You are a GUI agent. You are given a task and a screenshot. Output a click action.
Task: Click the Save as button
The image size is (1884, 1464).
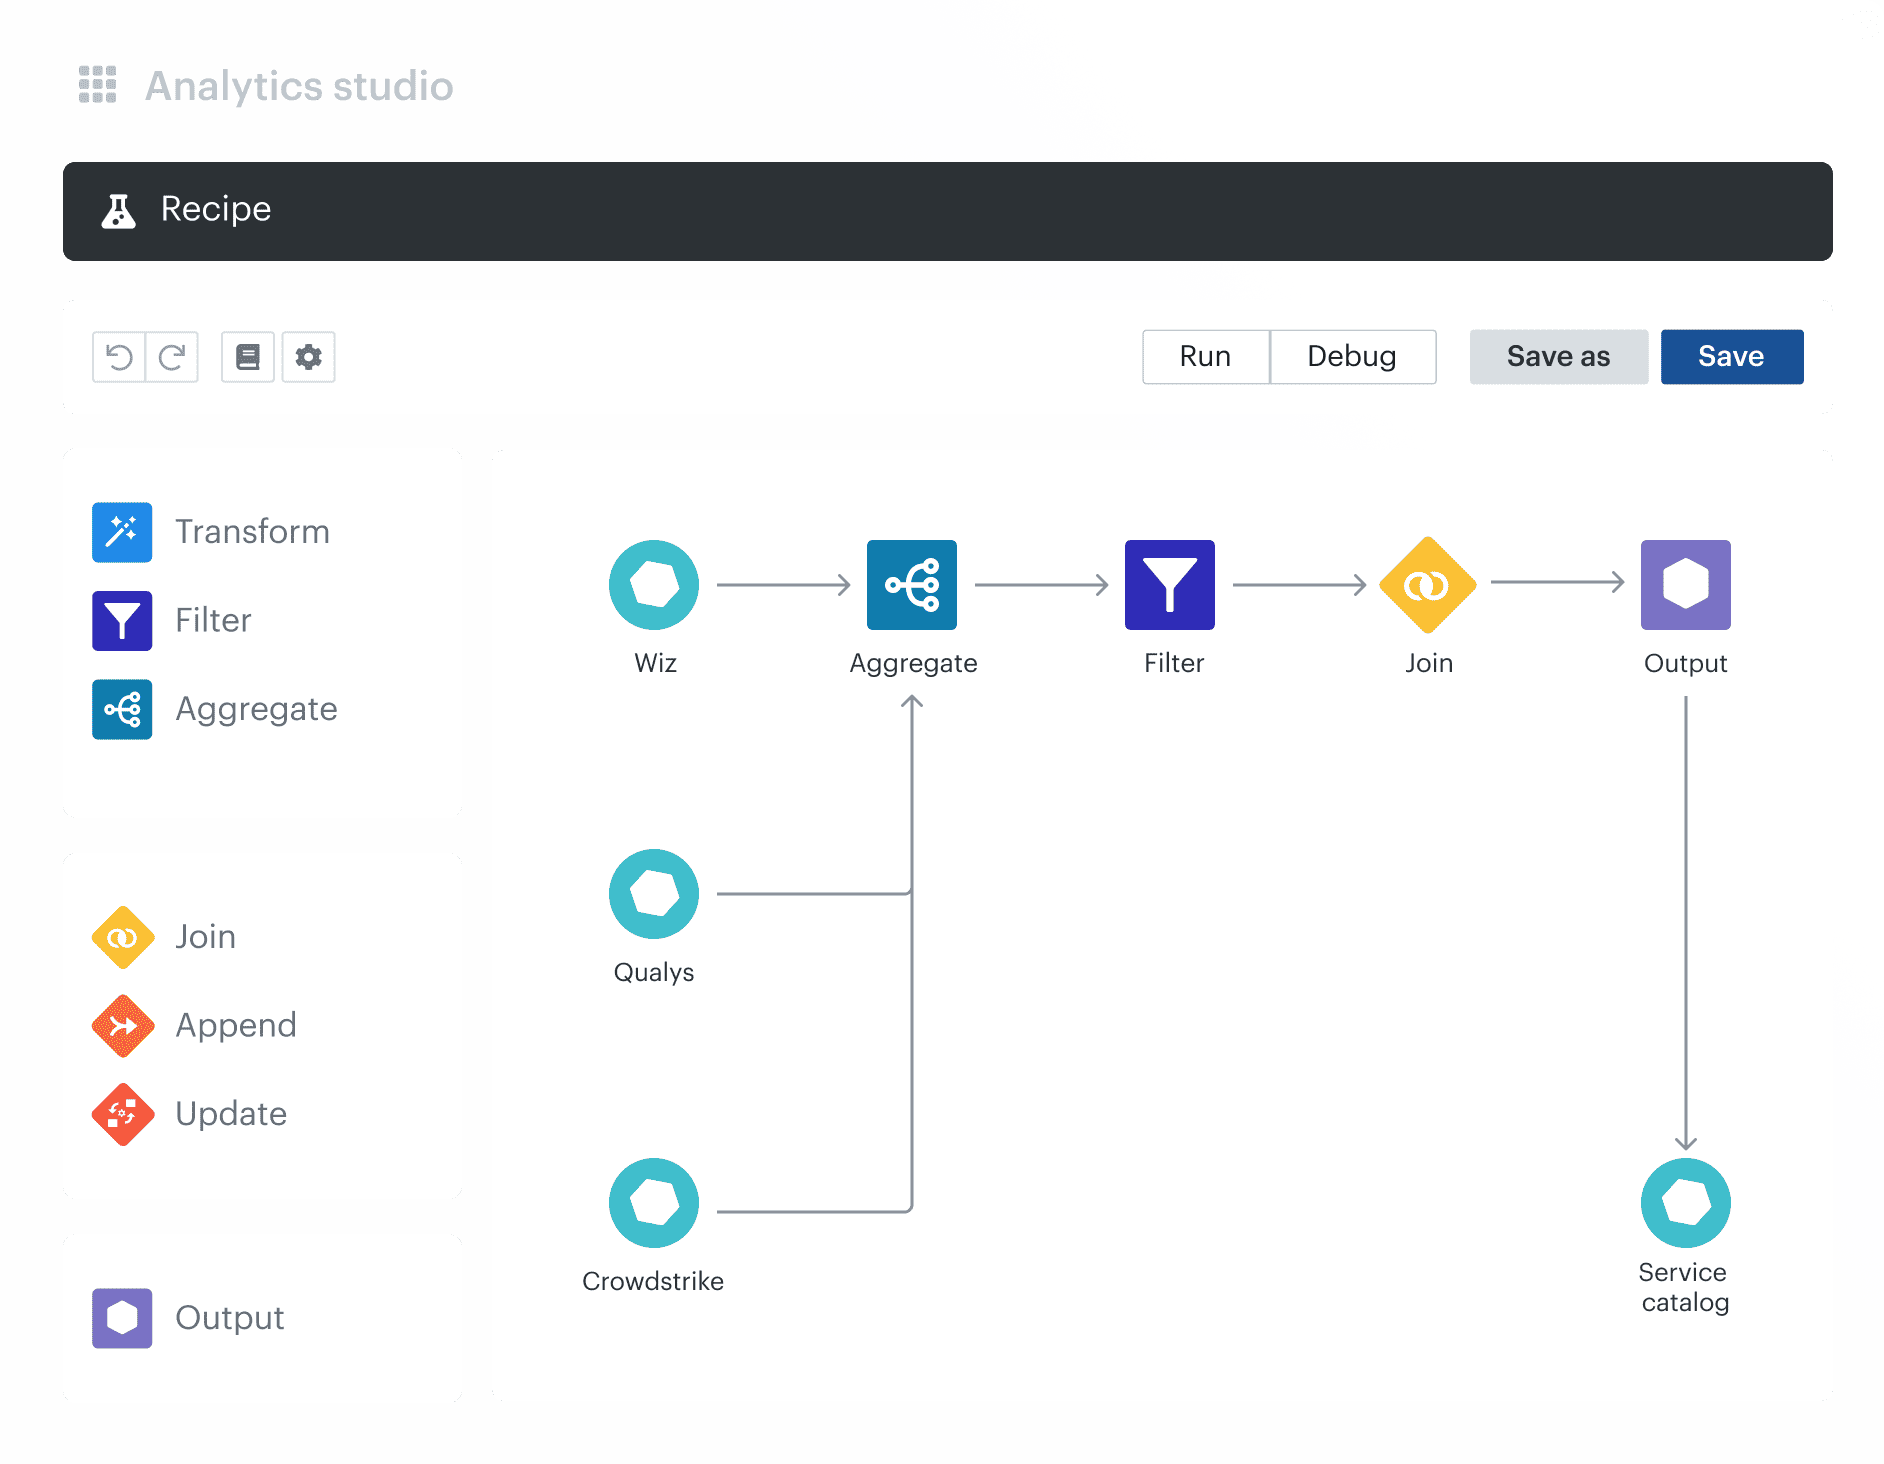[1559, 357]
